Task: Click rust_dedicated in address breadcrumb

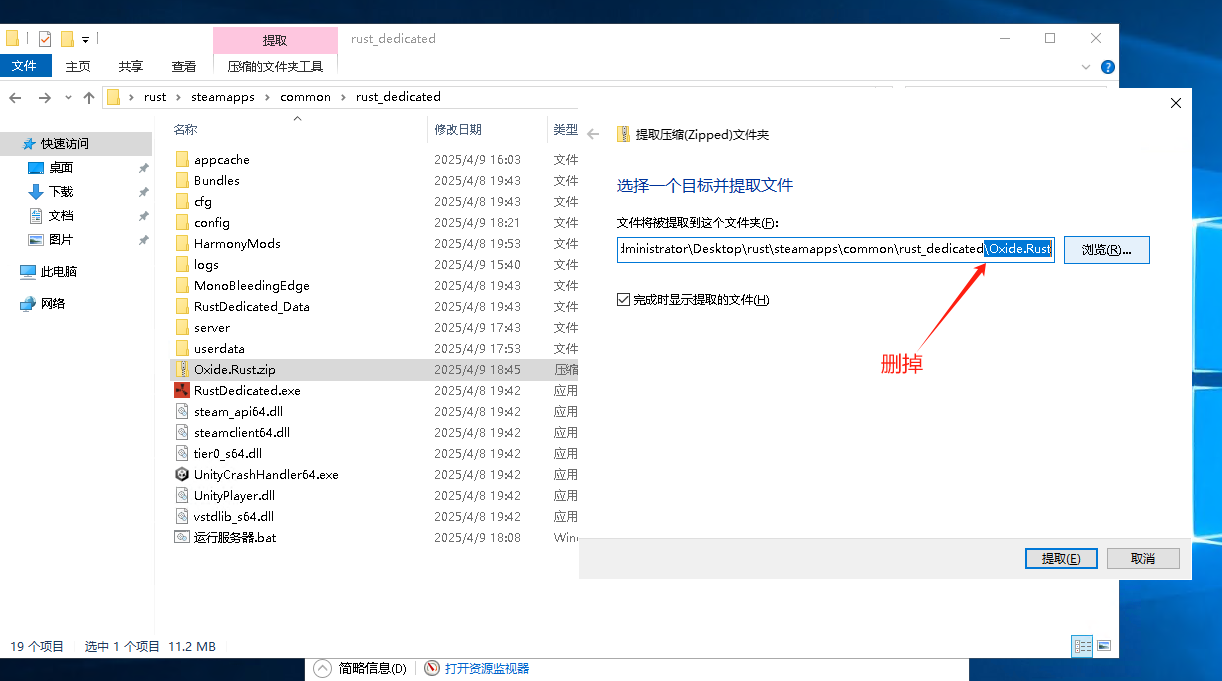Action: 398,97
